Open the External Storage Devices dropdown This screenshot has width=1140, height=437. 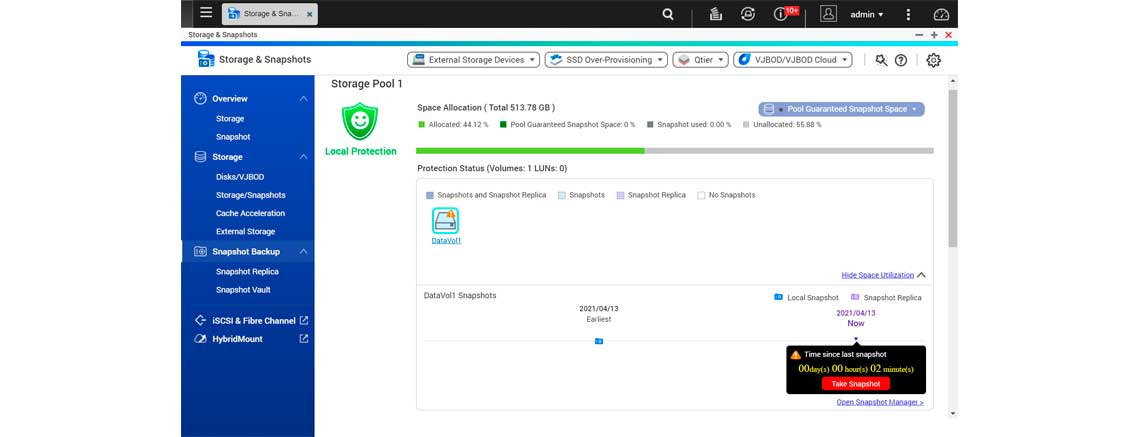(x=473, y=60)
